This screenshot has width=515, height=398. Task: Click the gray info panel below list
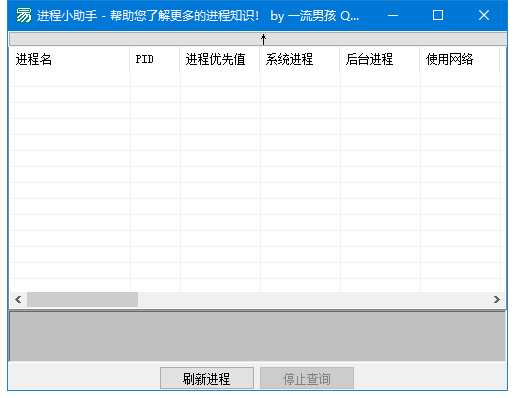[x=257, y=336]
